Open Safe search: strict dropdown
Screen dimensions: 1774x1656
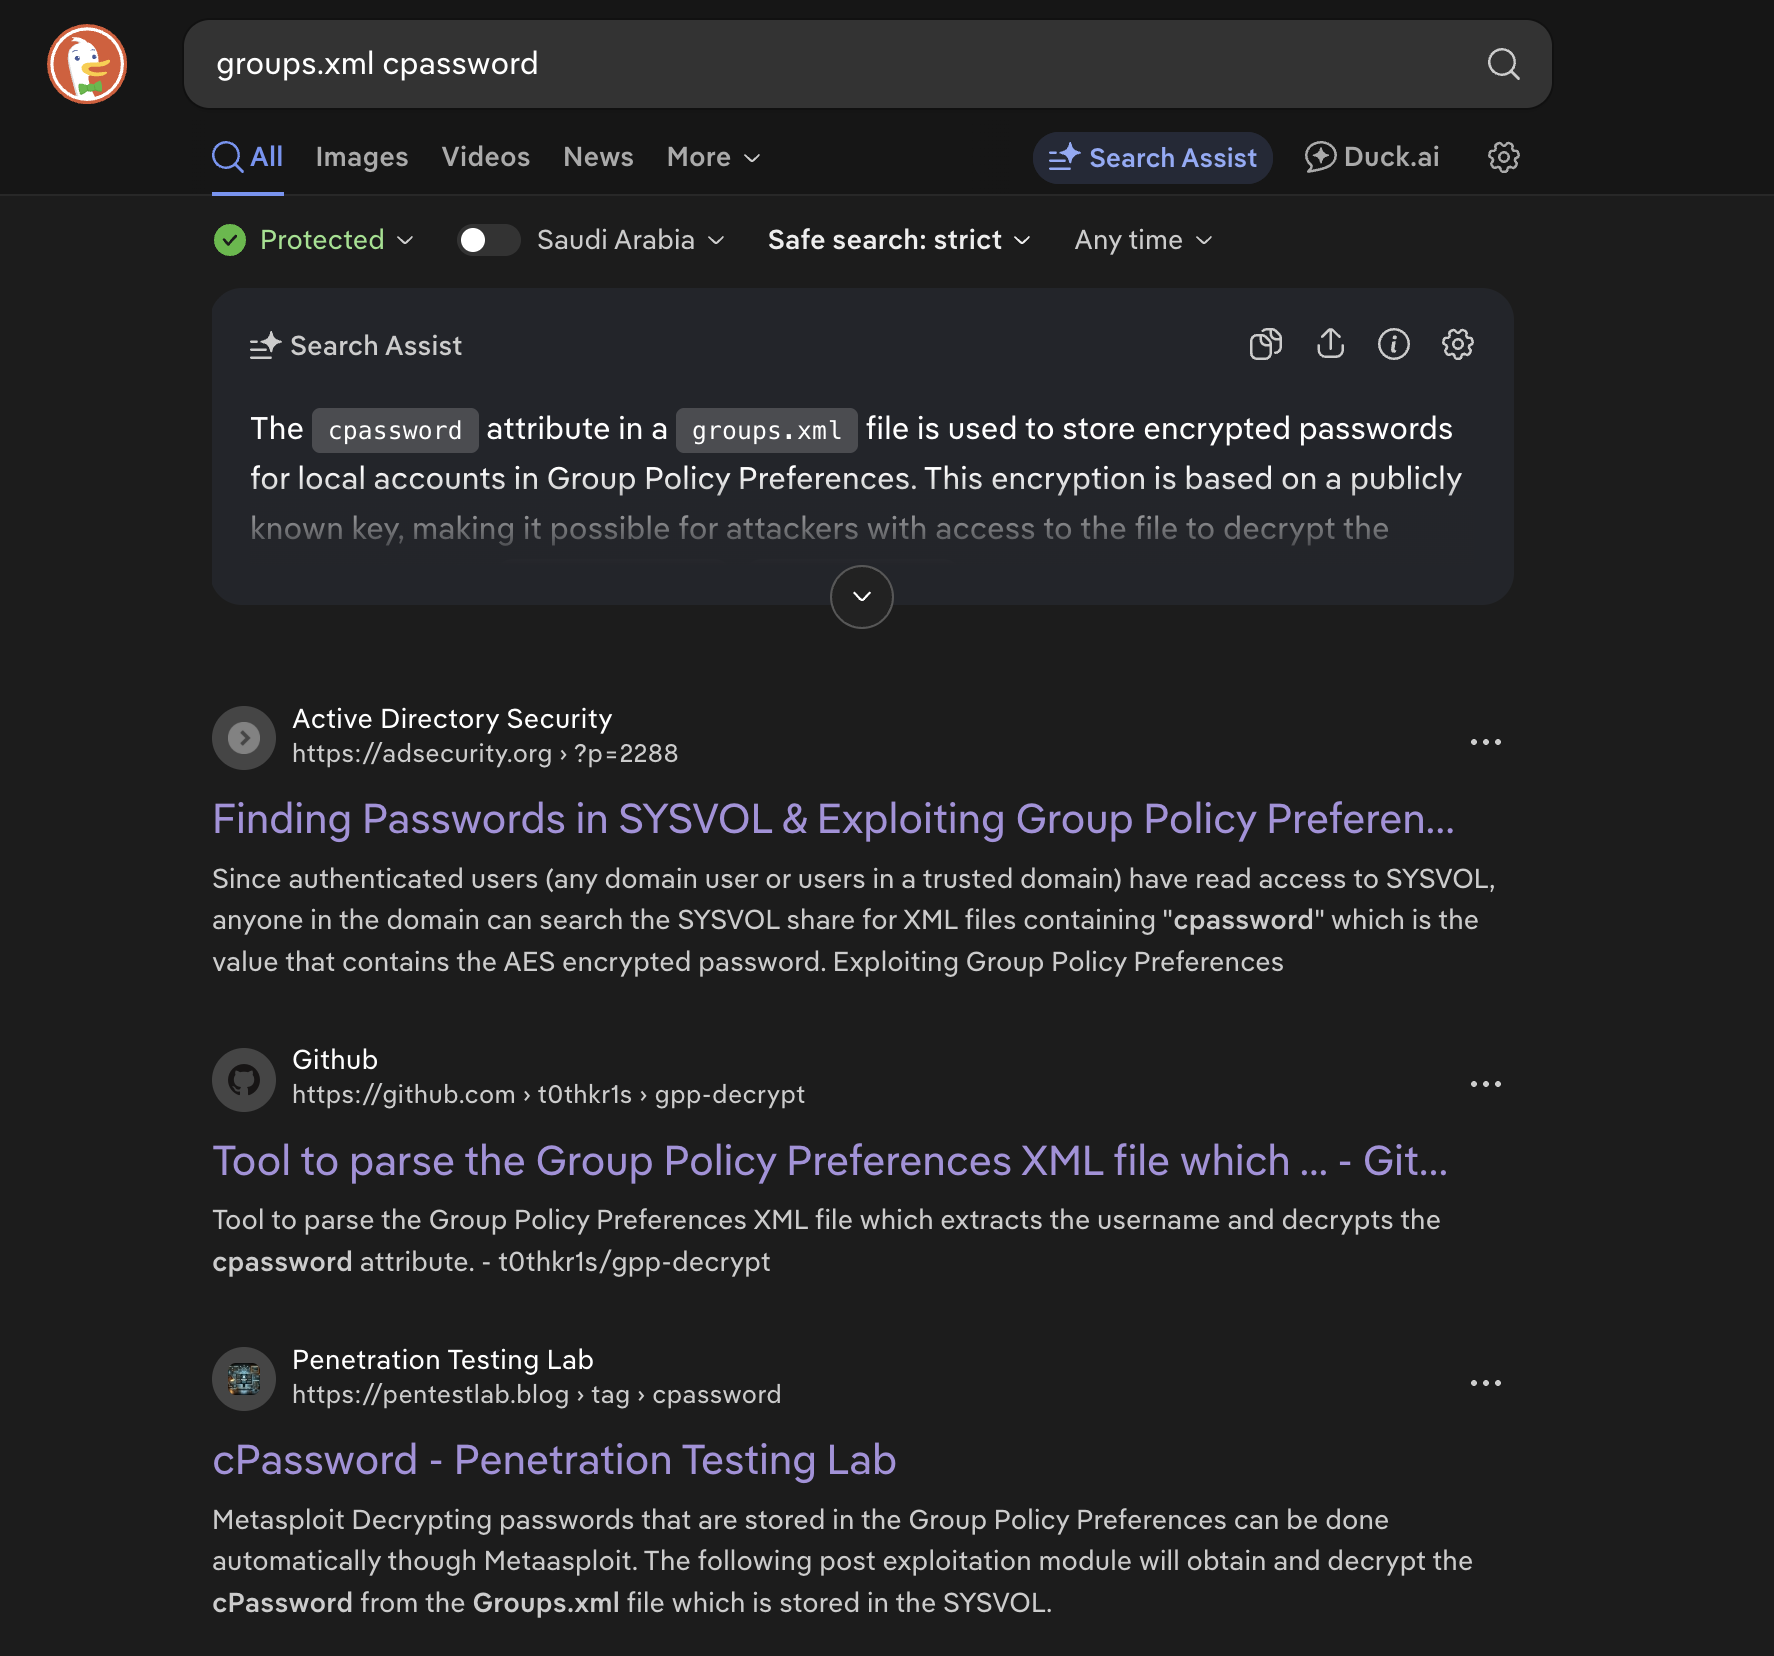898,240
